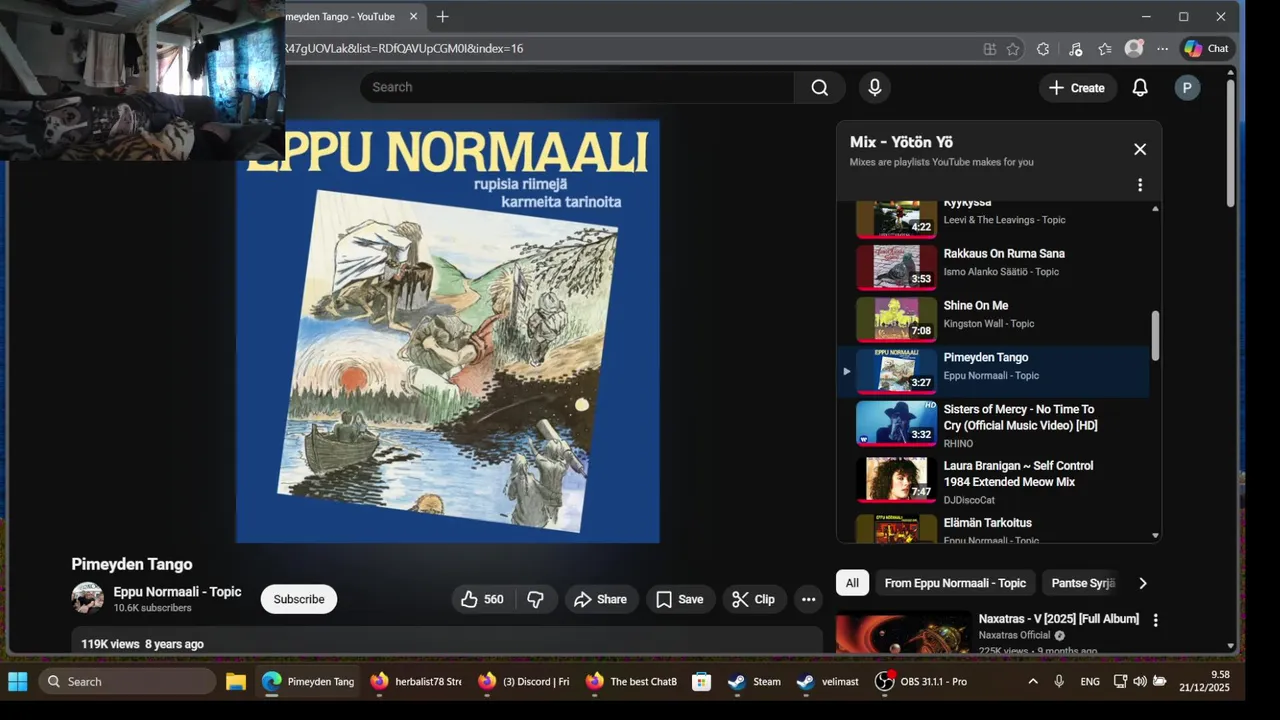
Task: Open Copilot Chat in Edge
Action: (1206, 48)
